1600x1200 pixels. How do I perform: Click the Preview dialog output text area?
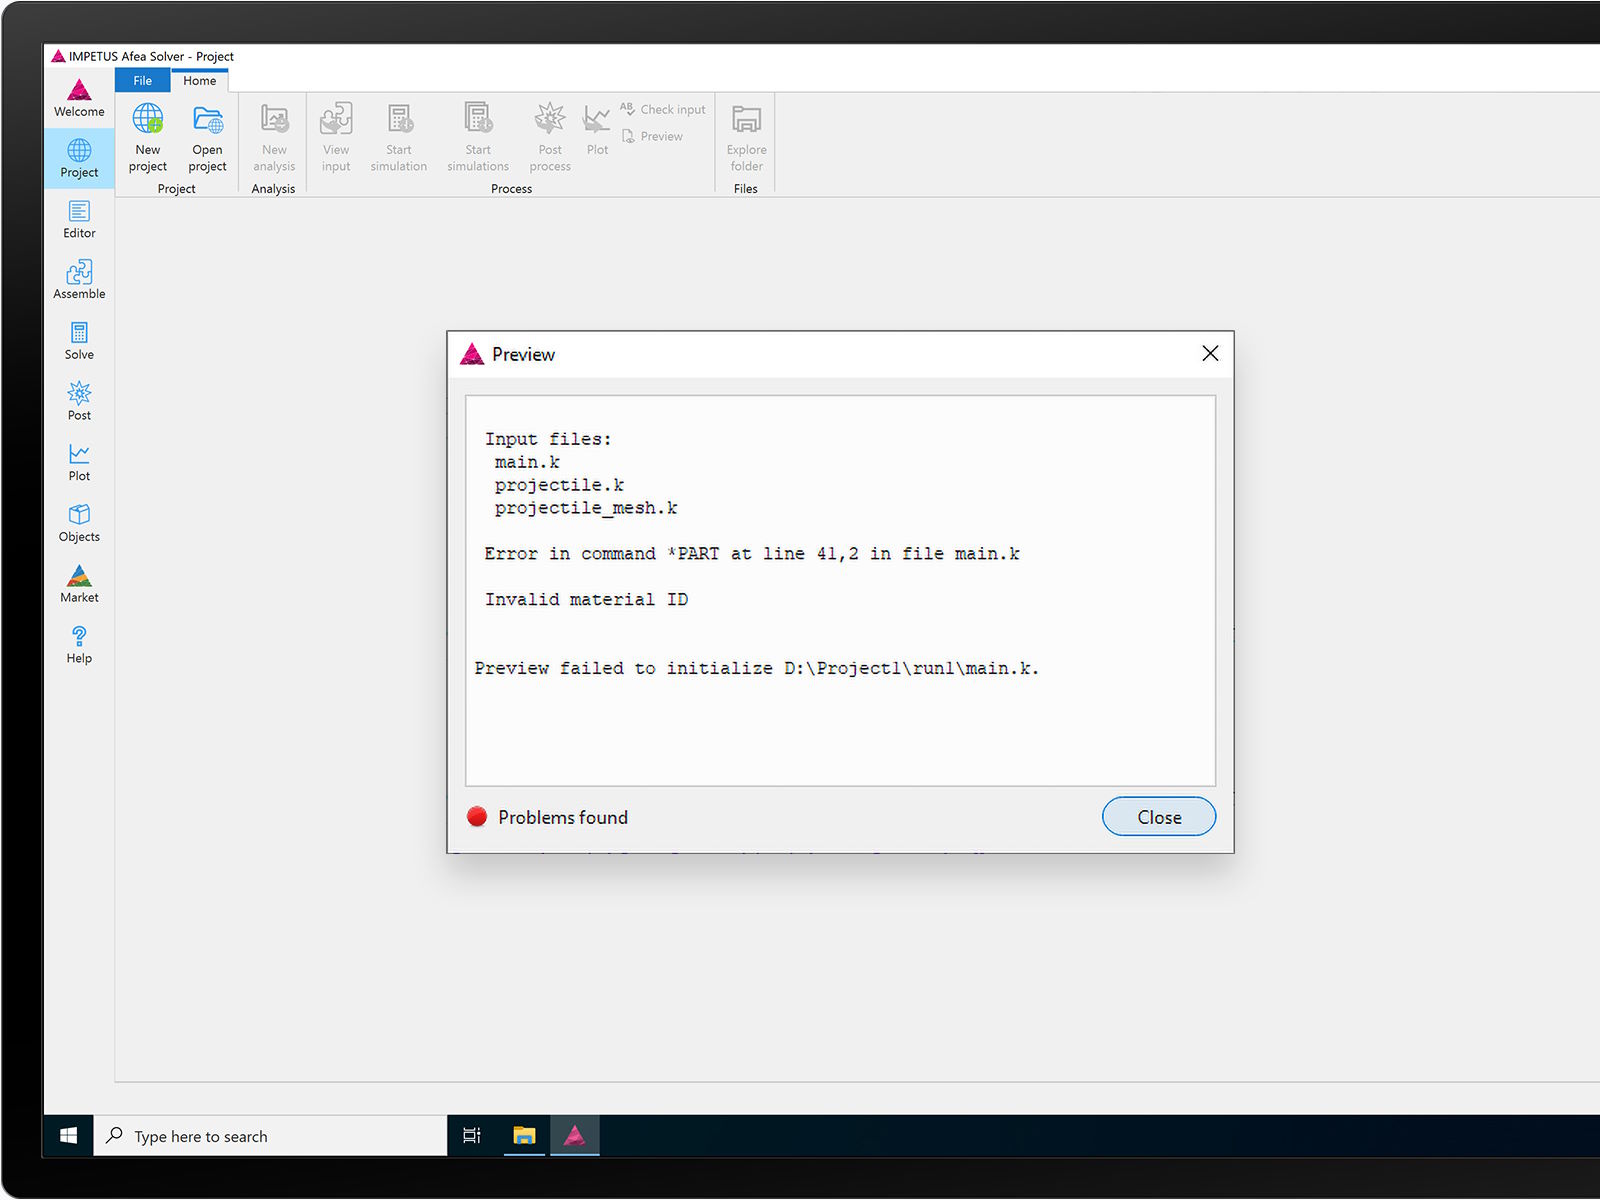click(x=840, y=590)
